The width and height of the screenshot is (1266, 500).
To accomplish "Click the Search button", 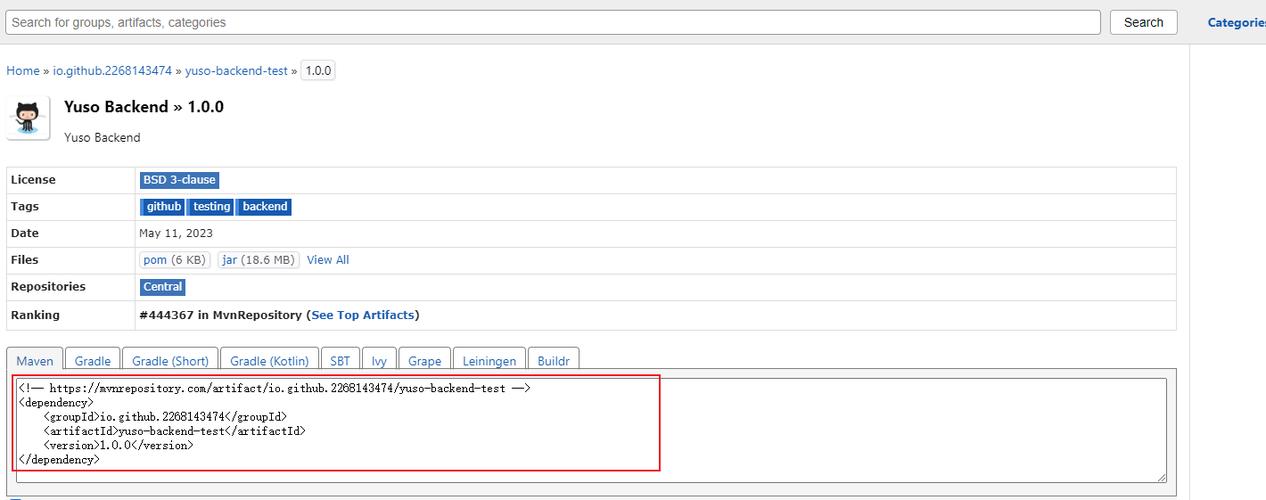I will [1143, 22].
